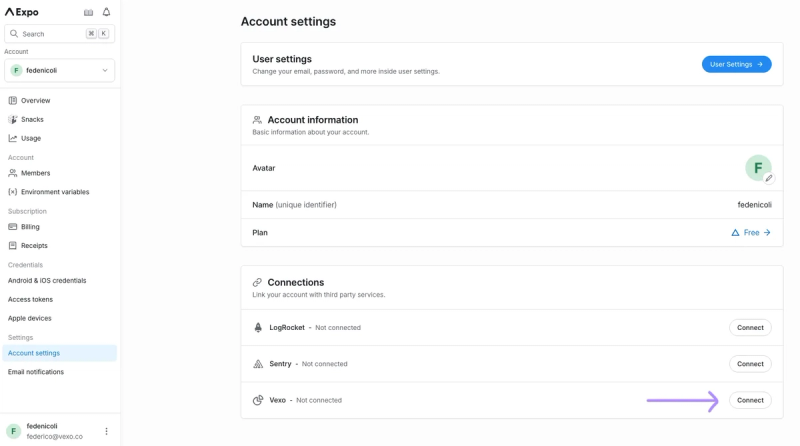
Task: Open the documentation book icon
Action: (x=88, y=12)
